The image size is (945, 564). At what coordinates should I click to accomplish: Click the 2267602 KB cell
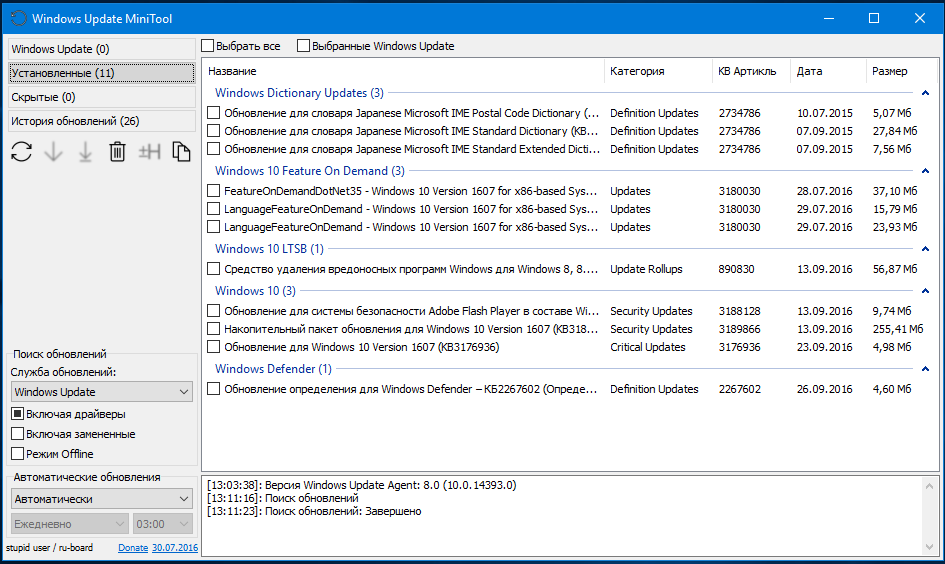[739, 389]
